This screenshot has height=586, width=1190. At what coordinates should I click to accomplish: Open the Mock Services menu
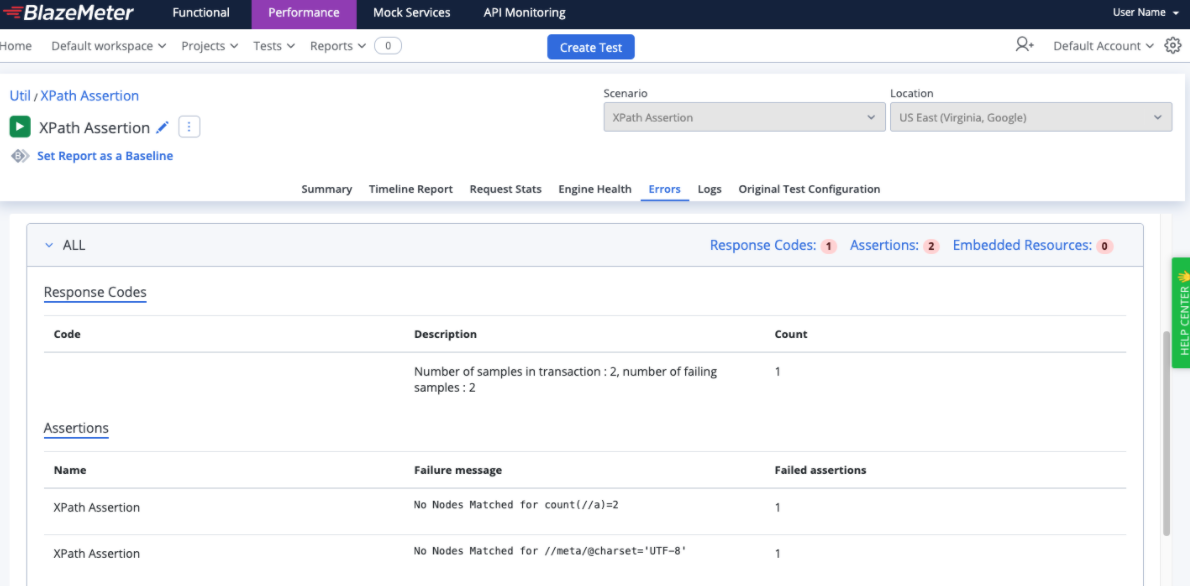point(411,13)
